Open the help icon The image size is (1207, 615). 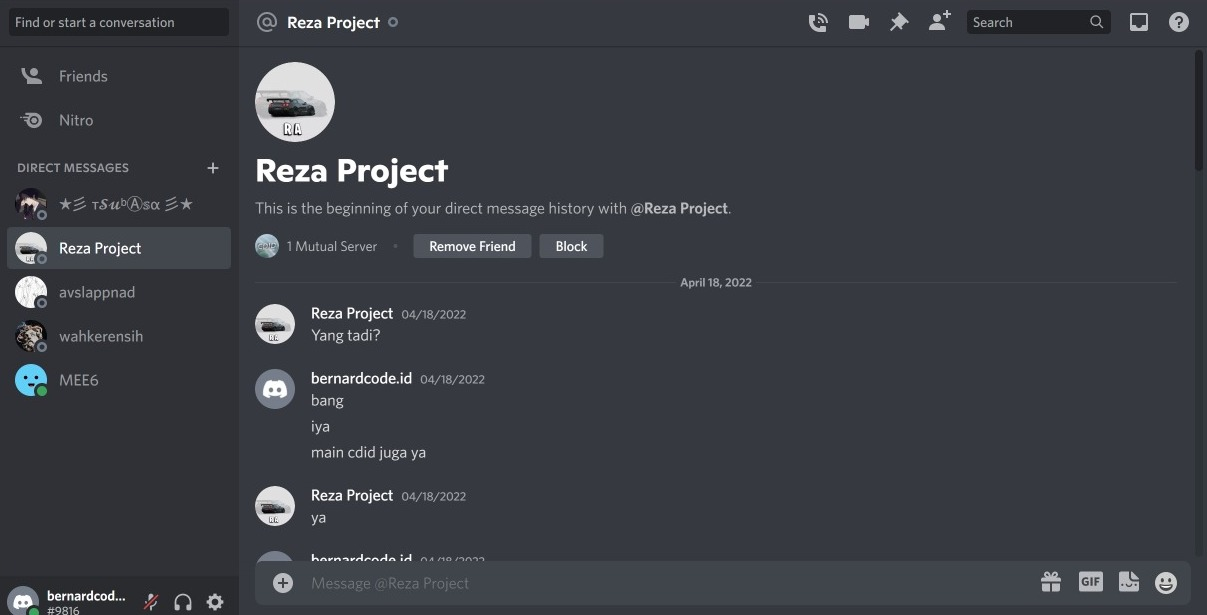point(1179,22)
